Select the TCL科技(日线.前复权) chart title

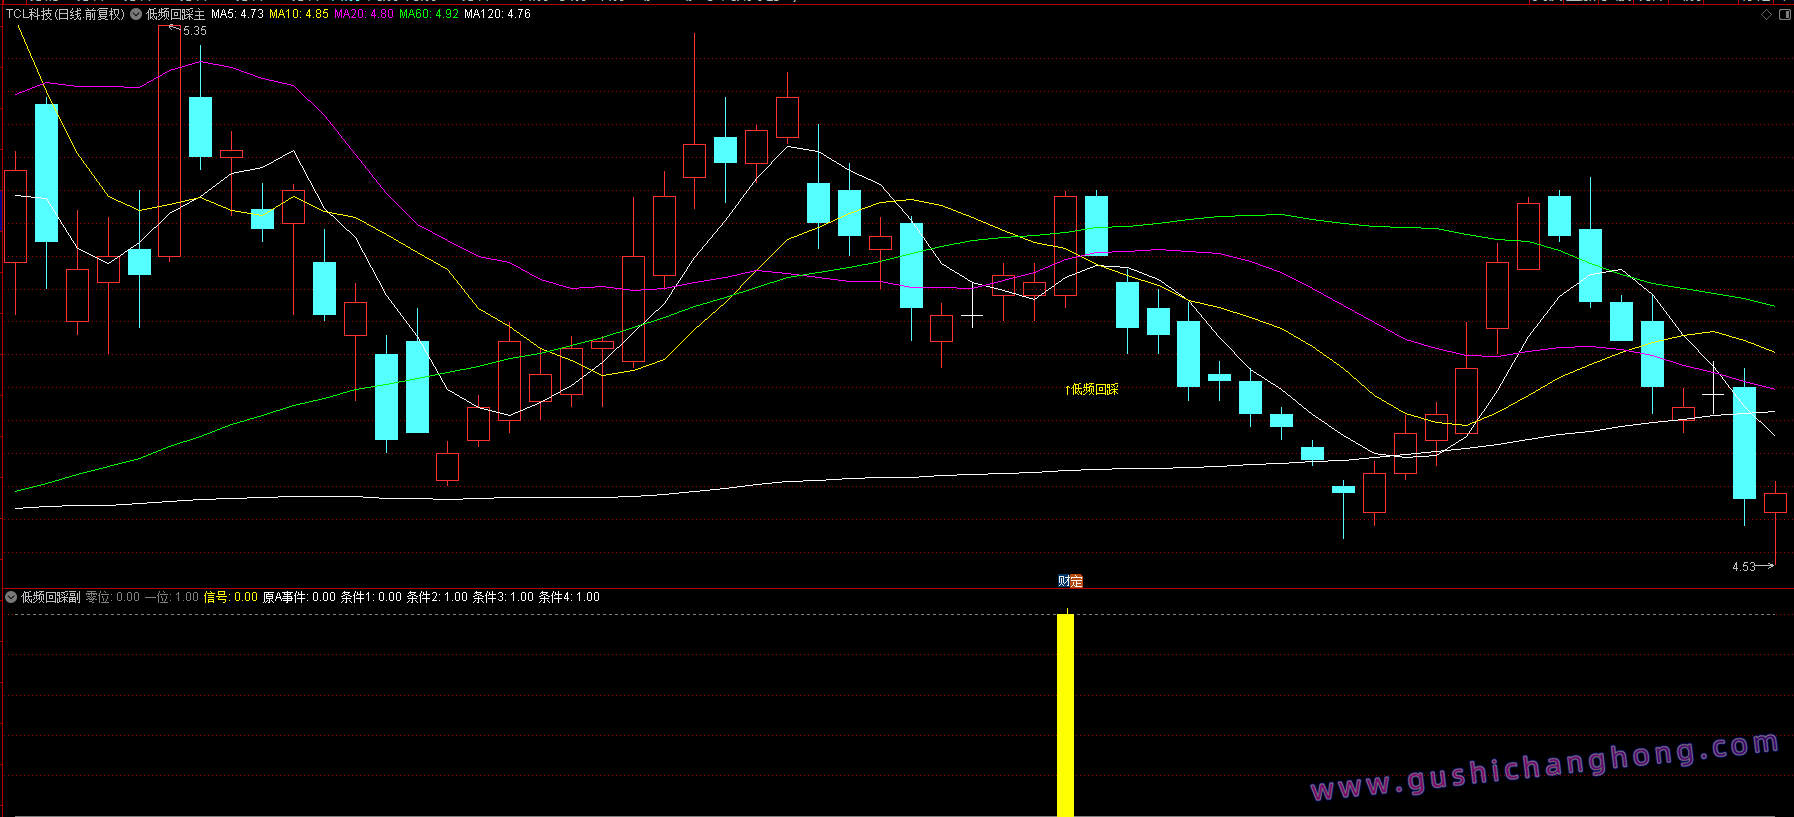[x=66, y=14]
